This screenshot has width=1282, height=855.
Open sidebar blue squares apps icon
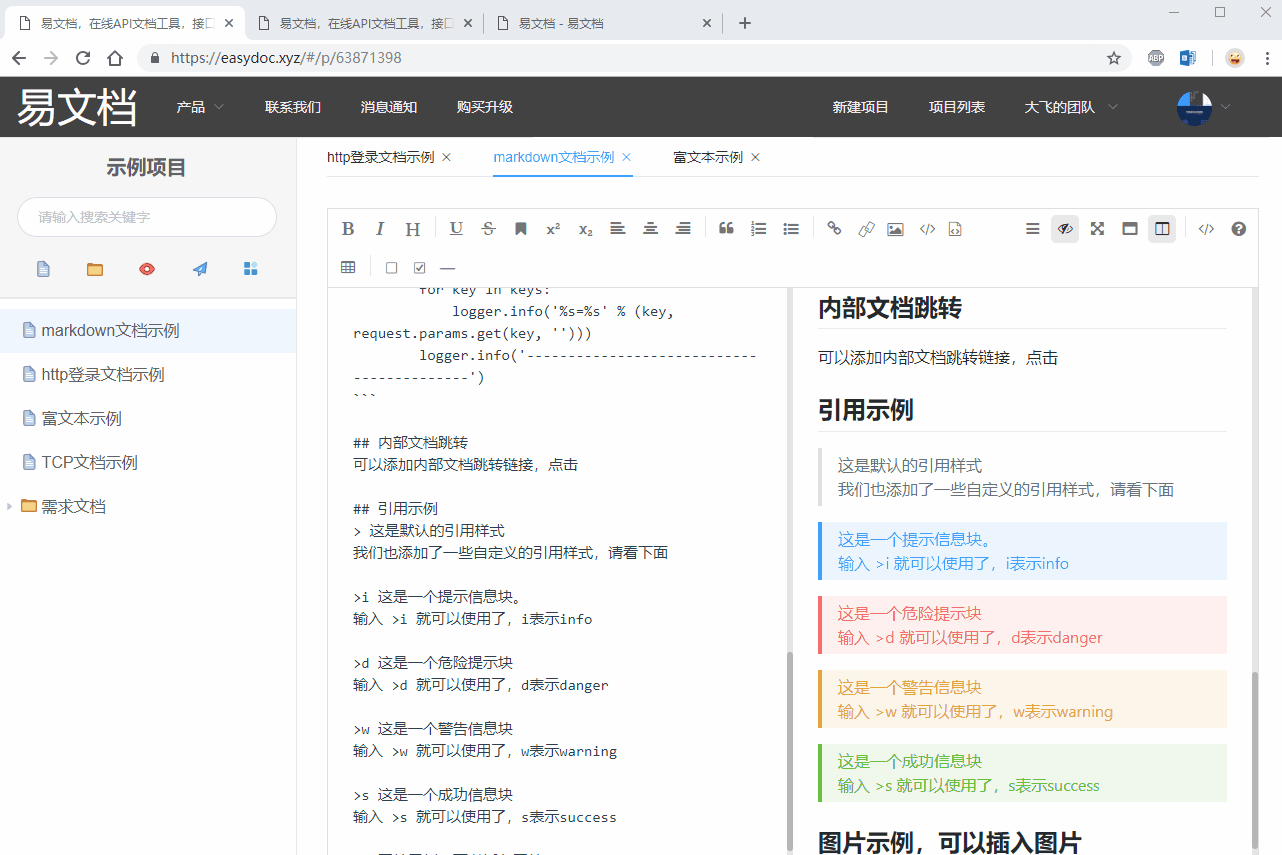(x=251, y=269)
